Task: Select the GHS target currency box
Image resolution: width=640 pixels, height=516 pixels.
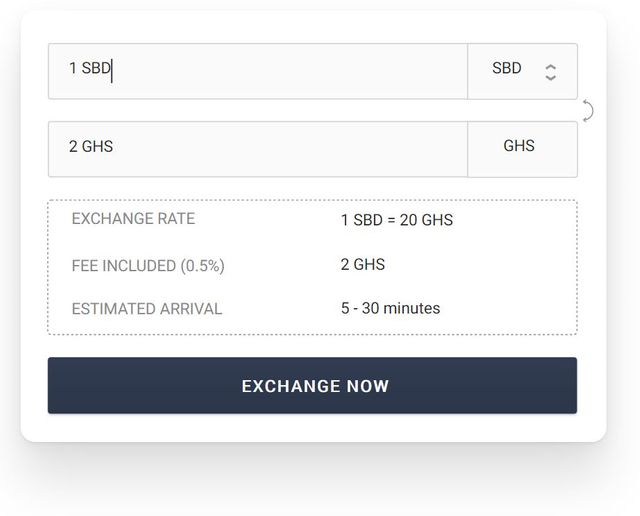Action: tap(522, 149)
